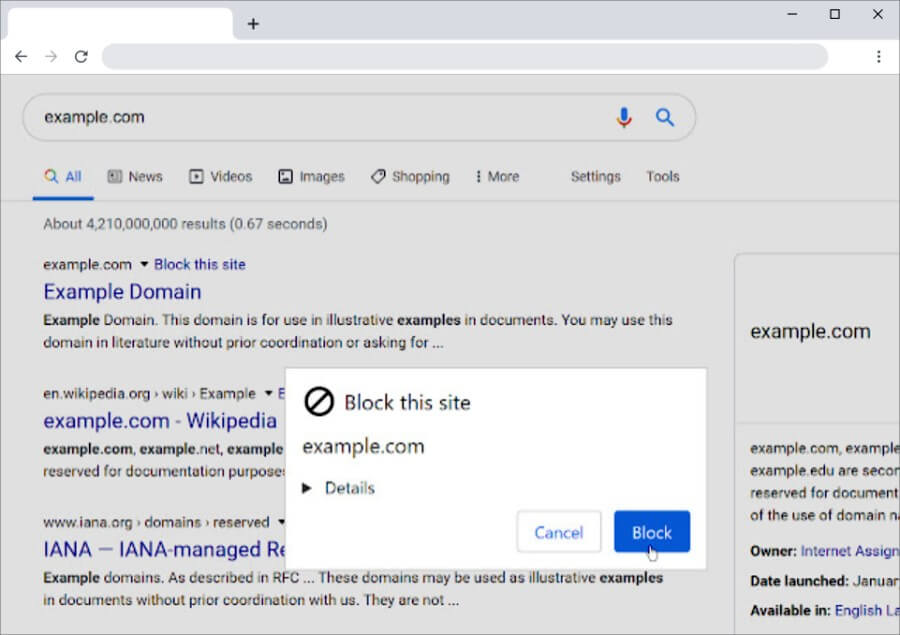The width and height of the screenshot is (900, 635).
Task: Switch to the Images tab
Action: point(311,177)
